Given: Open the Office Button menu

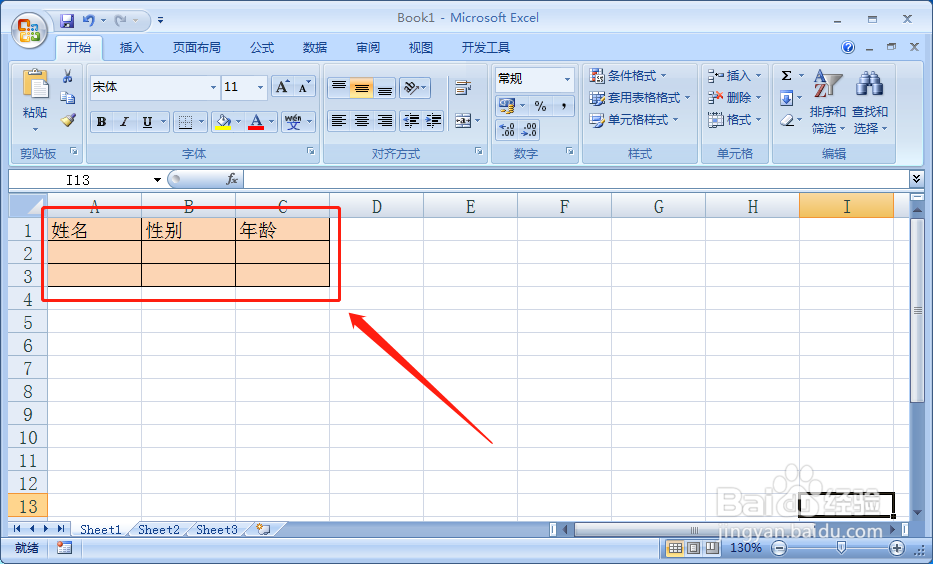Looking at the screenshot, I should pos(29,30).
